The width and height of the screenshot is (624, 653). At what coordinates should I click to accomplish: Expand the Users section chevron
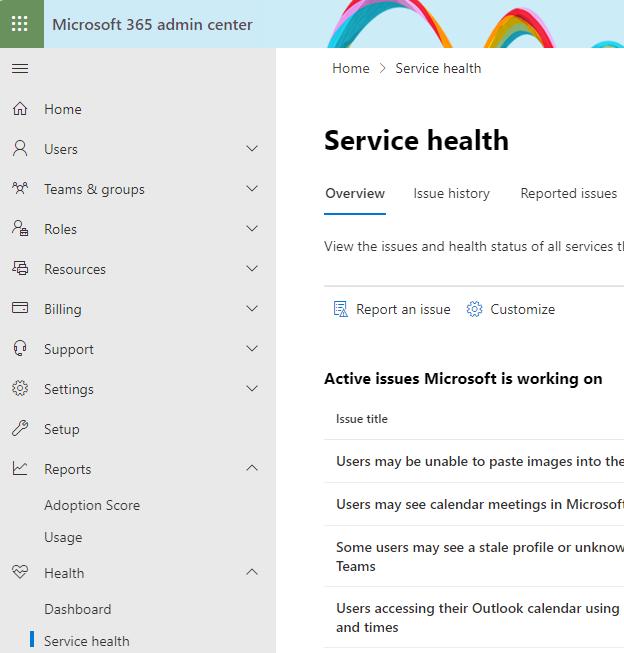click(252, 148)
